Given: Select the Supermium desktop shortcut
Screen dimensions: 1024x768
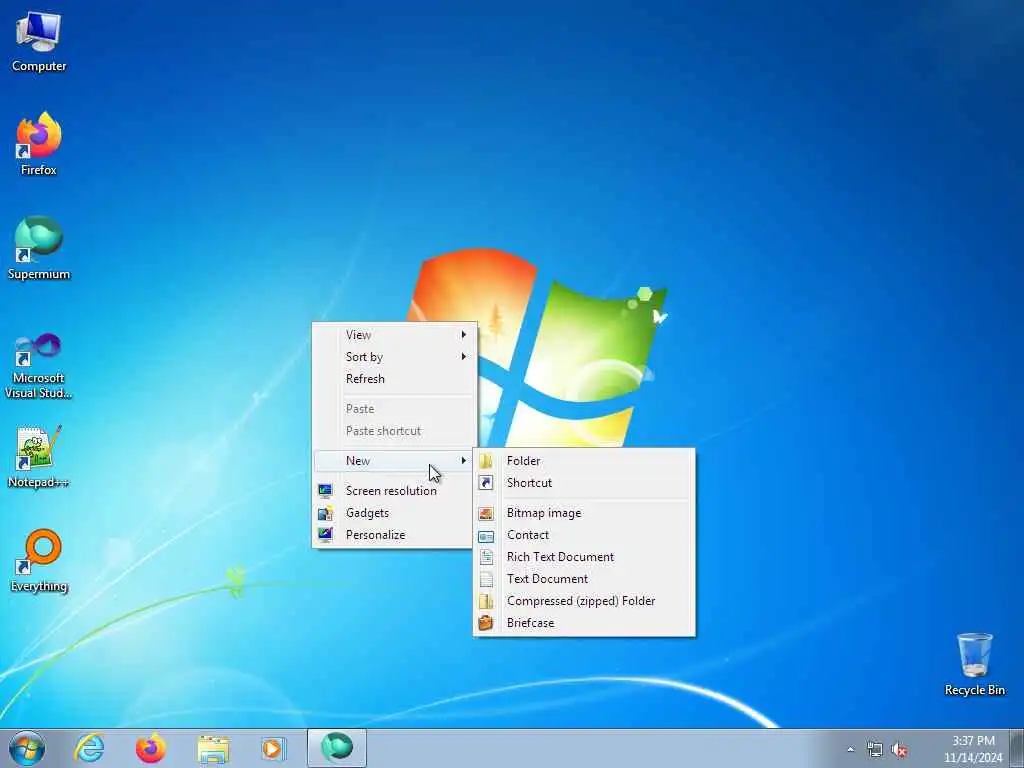Looking at the screenshot, I should (x=39, y=248).
